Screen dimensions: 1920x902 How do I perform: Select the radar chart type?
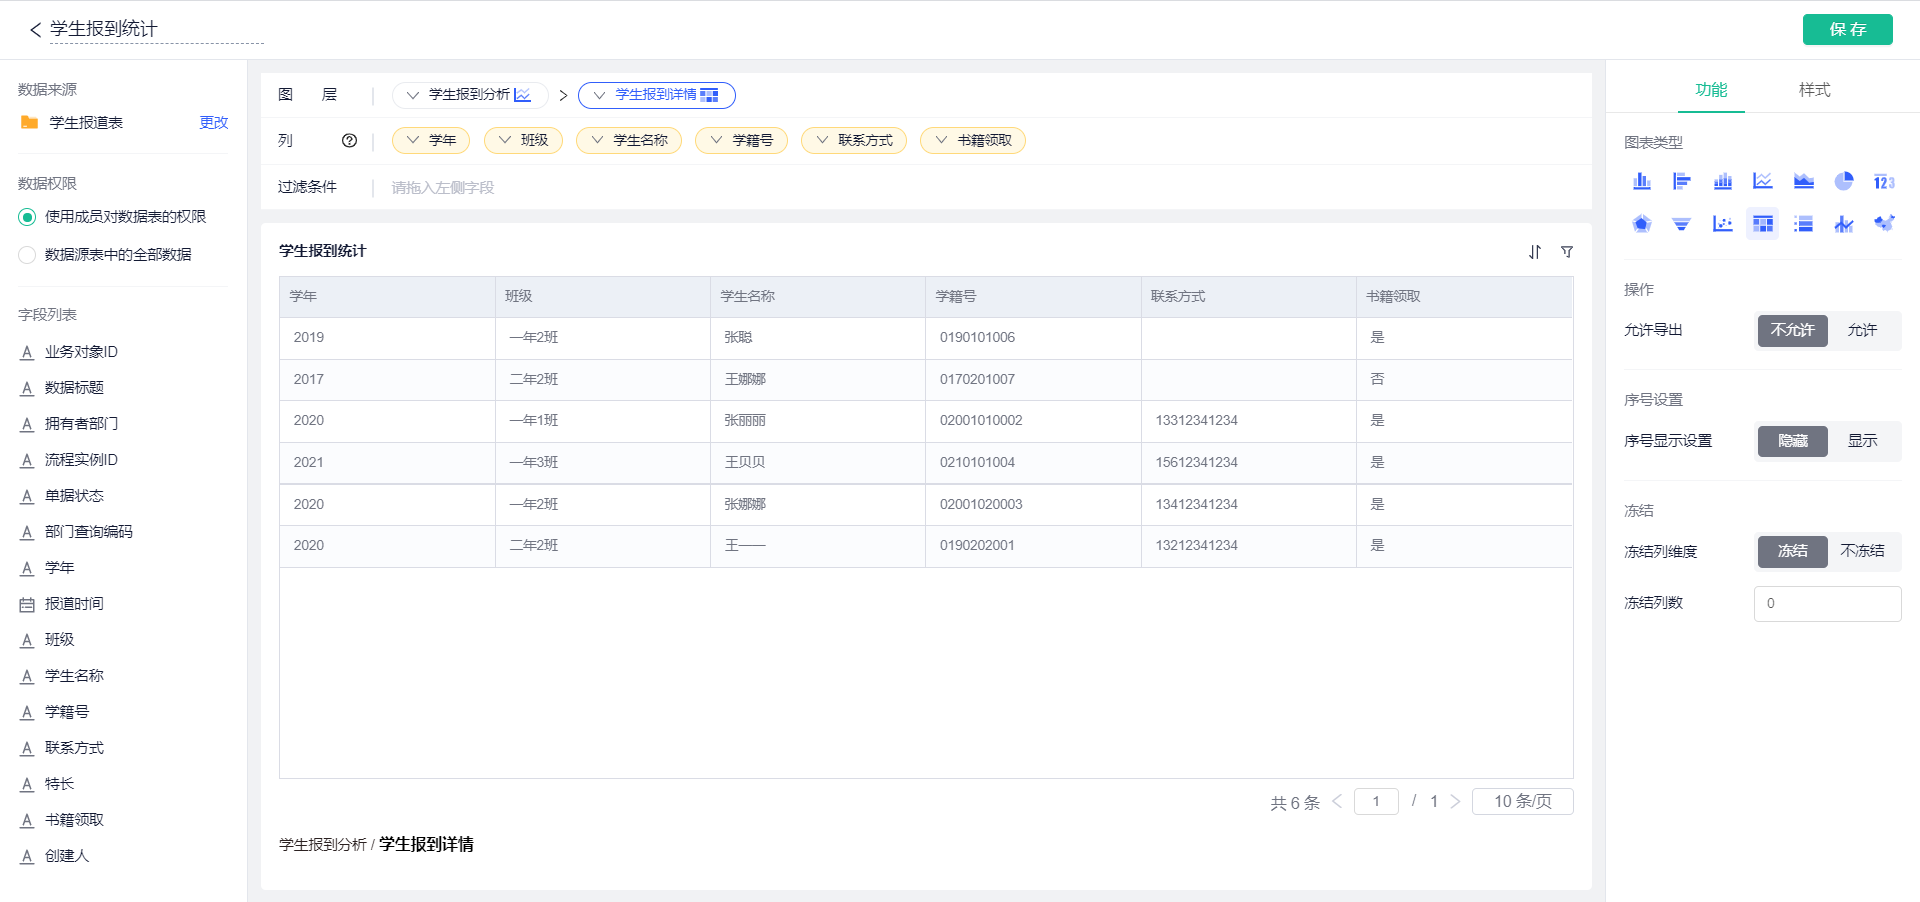coord(1641,223)
